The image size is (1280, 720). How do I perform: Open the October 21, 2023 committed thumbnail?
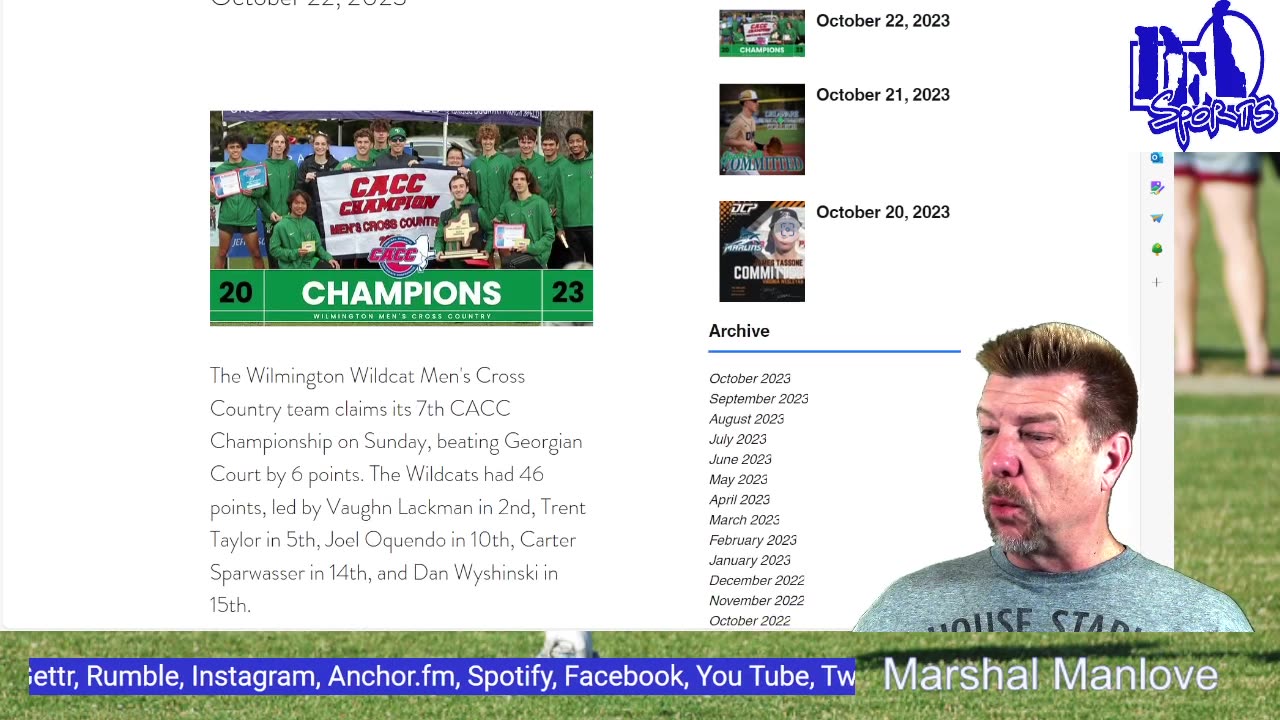pos(762,130)
